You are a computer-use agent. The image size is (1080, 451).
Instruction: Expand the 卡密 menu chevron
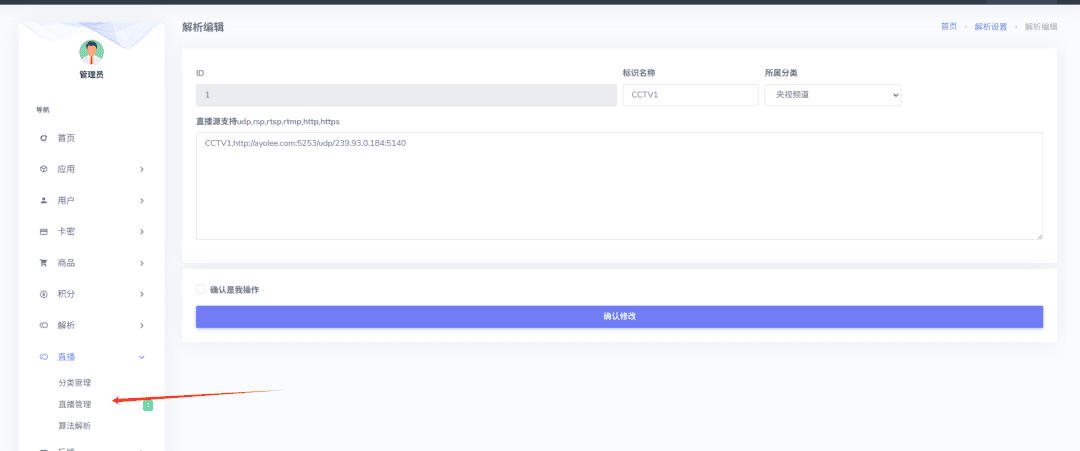(x=142, y=232)
